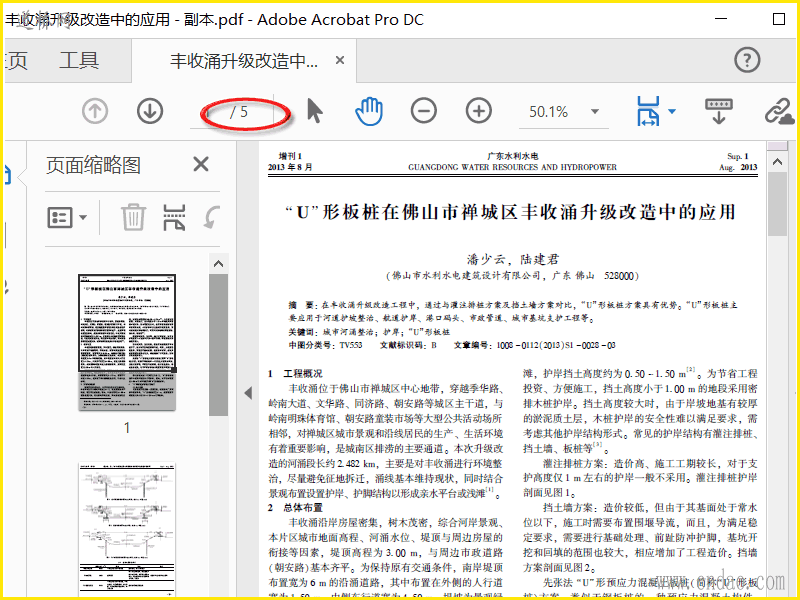
Task: Click the 页面缩略图 panel title
Action: point(93,165)
